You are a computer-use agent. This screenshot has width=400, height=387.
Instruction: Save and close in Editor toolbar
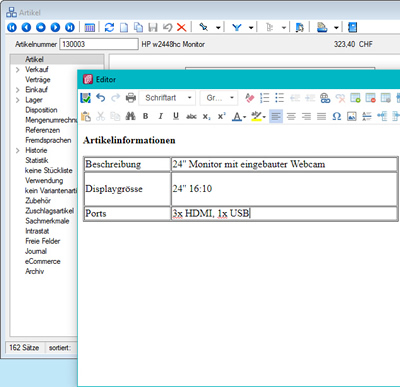point(86,98)
